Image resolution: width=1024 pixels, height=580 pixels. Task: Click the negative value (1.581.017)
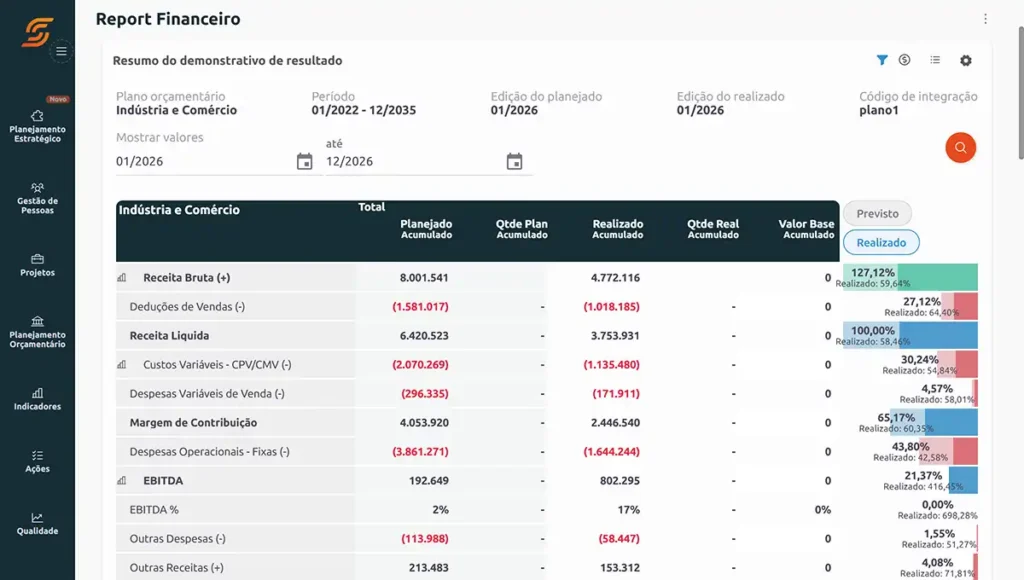tap(420, 306)
